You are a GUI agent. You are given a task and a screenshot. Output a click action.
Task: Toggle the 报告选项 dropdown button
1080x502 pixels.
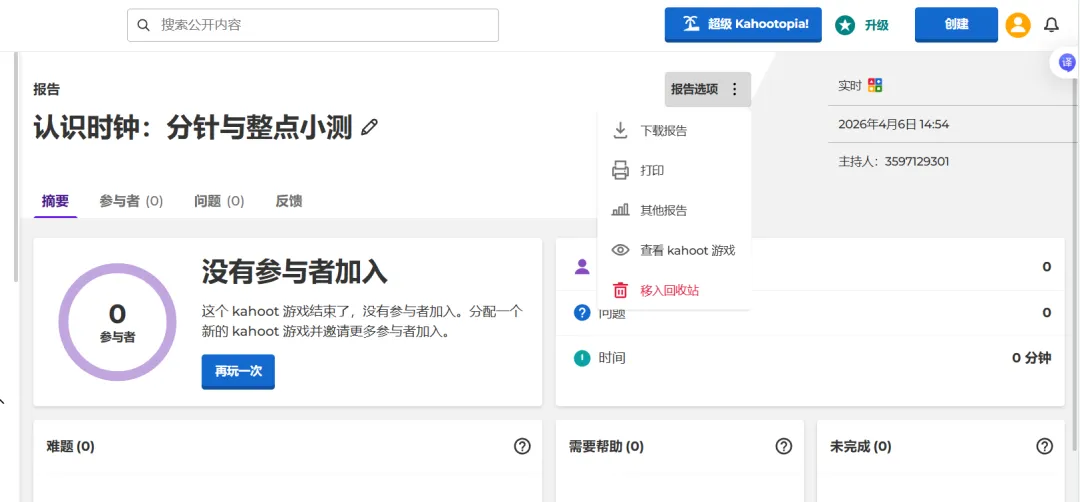point(707,90)
